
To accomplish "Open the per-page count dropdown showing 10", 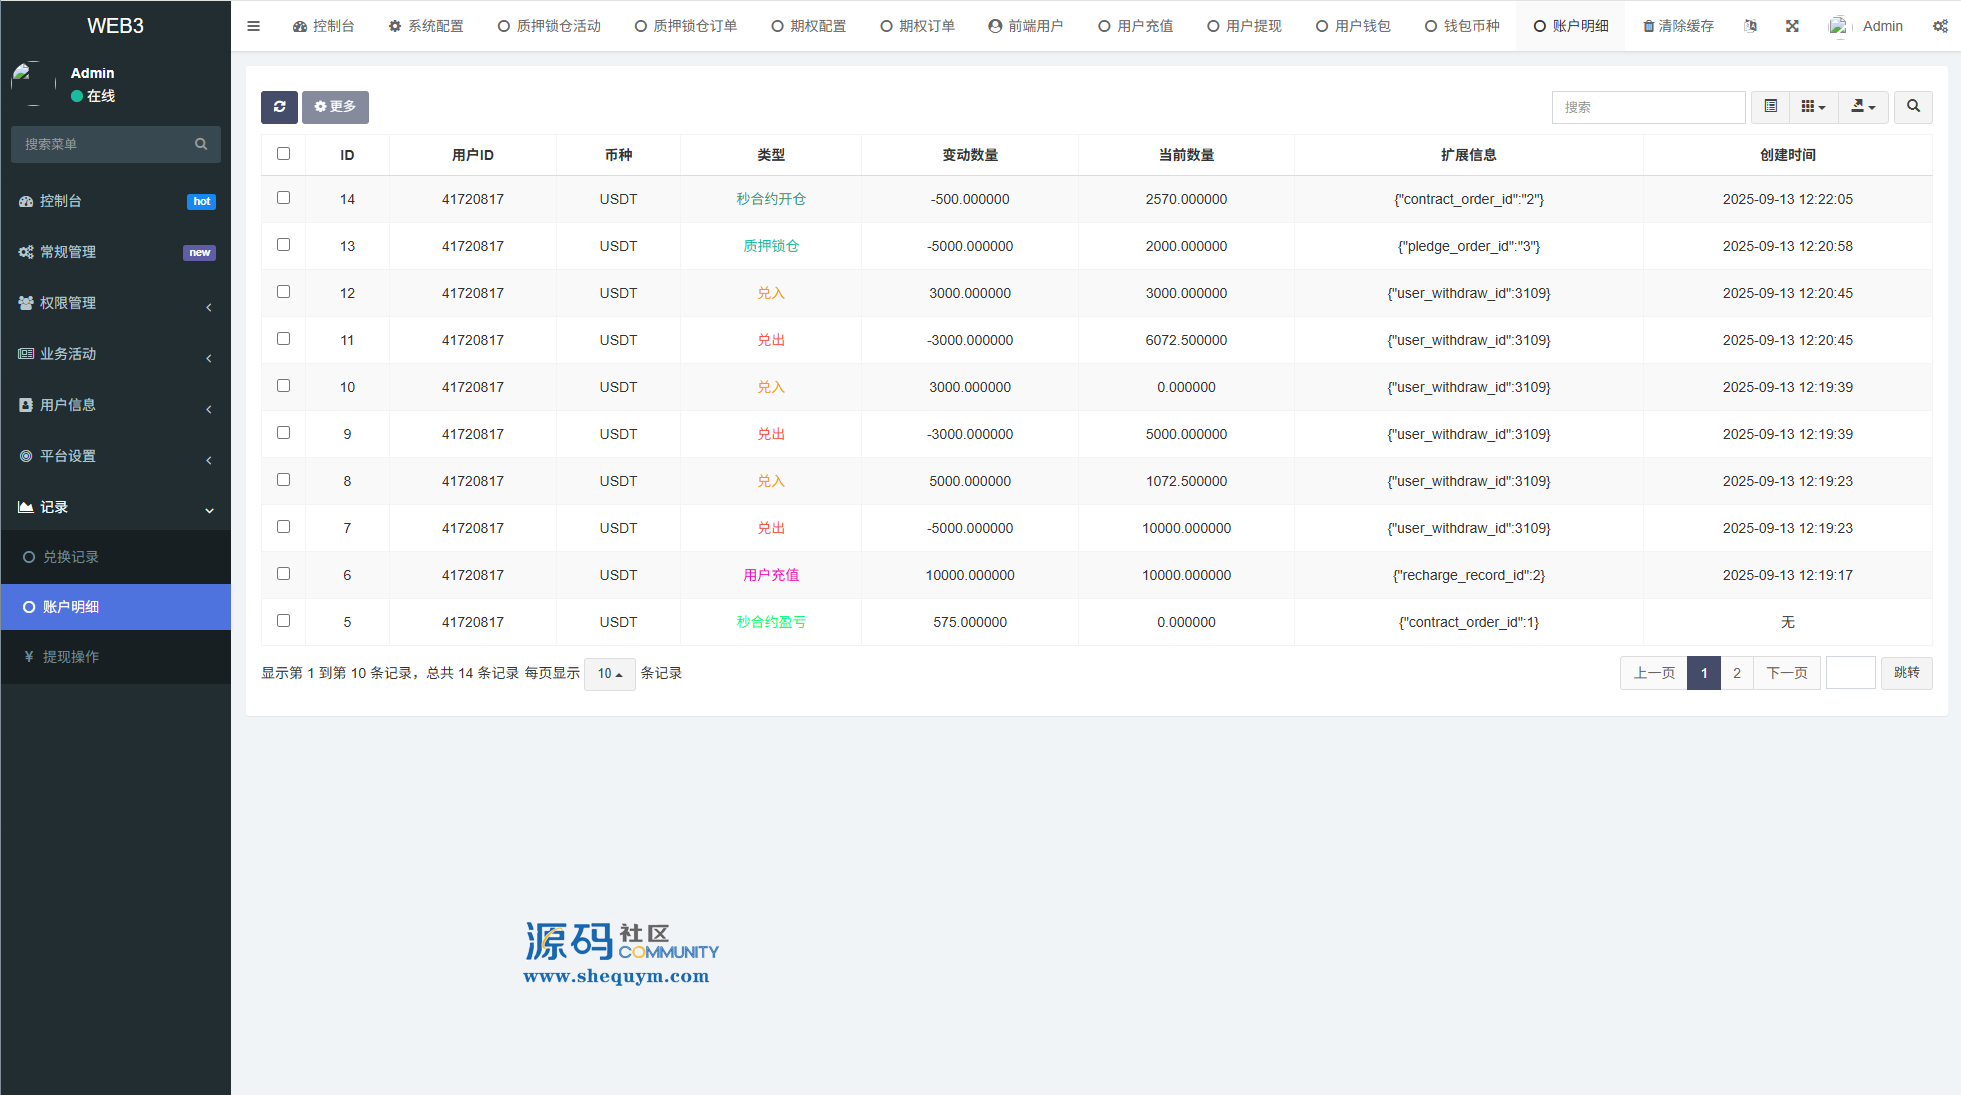I will (x=609, y=674).
